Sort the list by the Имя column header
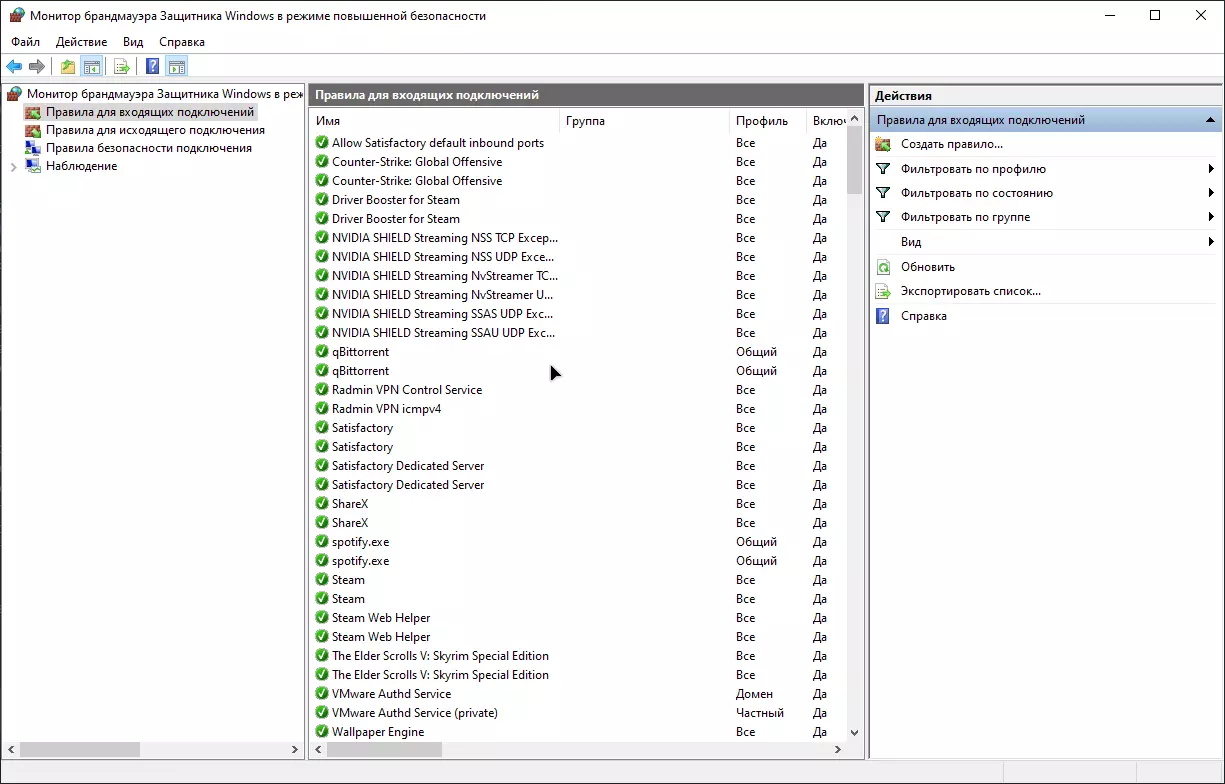1225x784 pixels. (434, 121)
